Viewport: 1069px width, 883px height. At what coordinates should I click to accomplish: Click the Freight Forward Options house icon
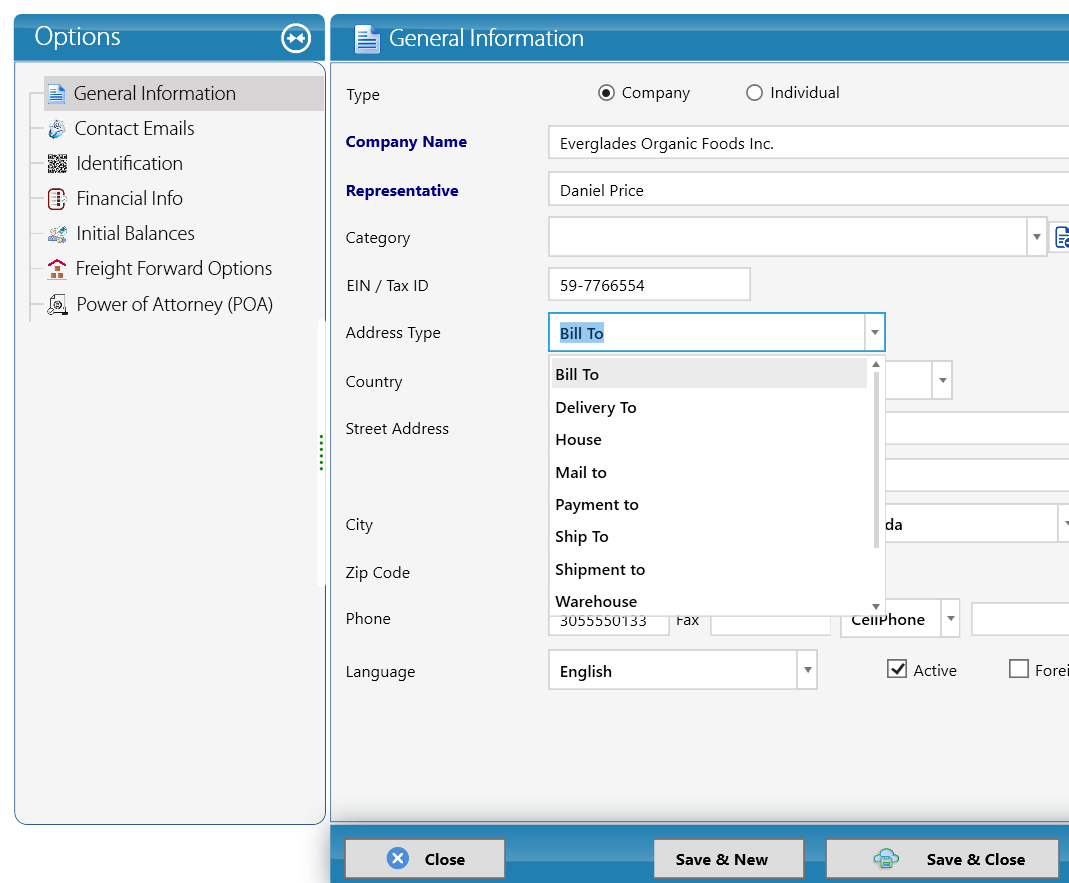57,269
